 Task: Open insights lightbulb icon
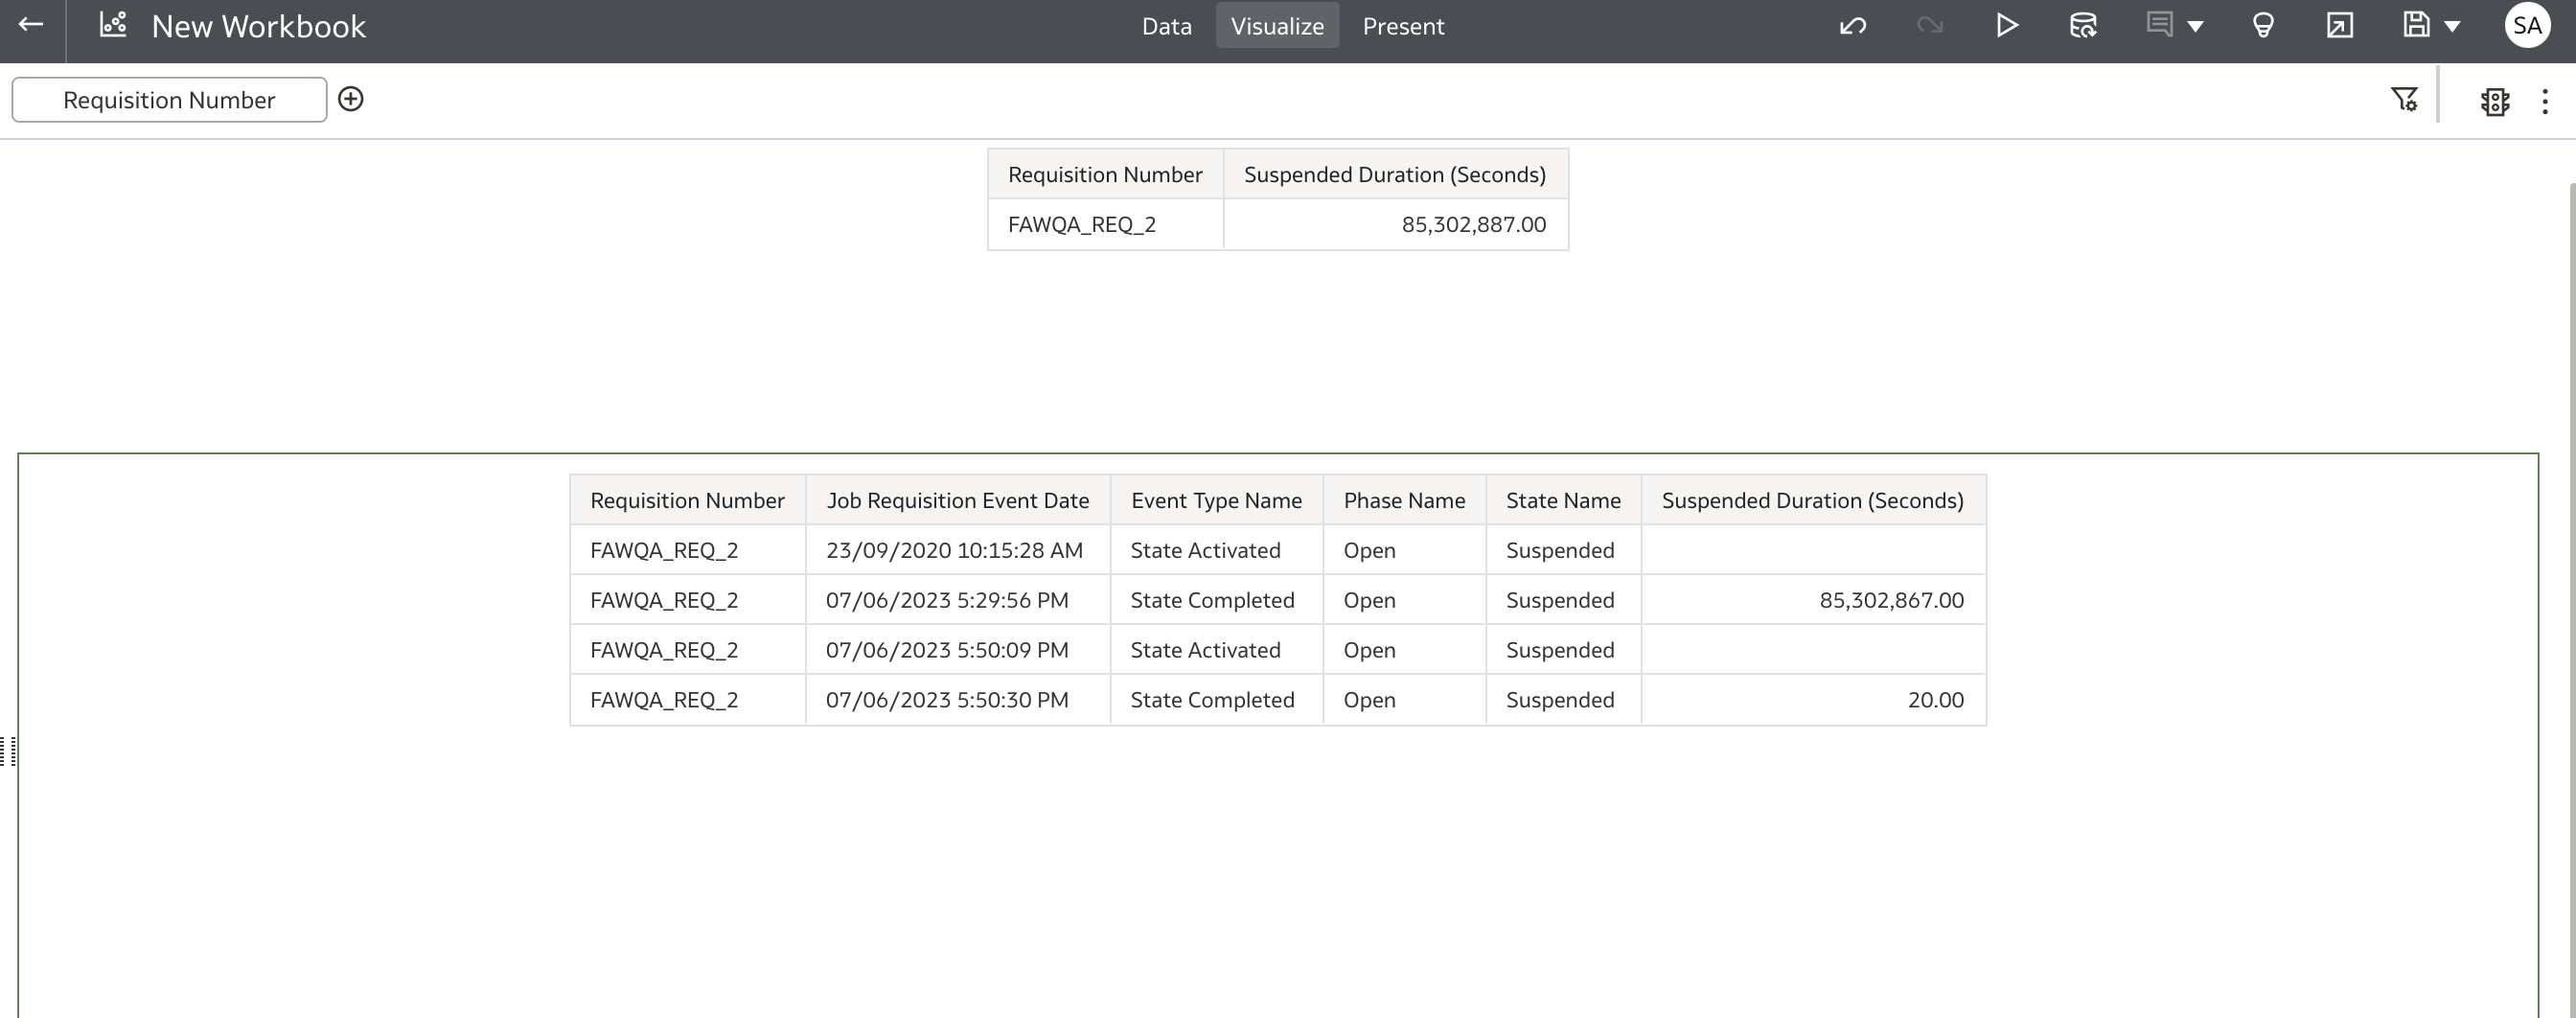(x=2263, y=26)
